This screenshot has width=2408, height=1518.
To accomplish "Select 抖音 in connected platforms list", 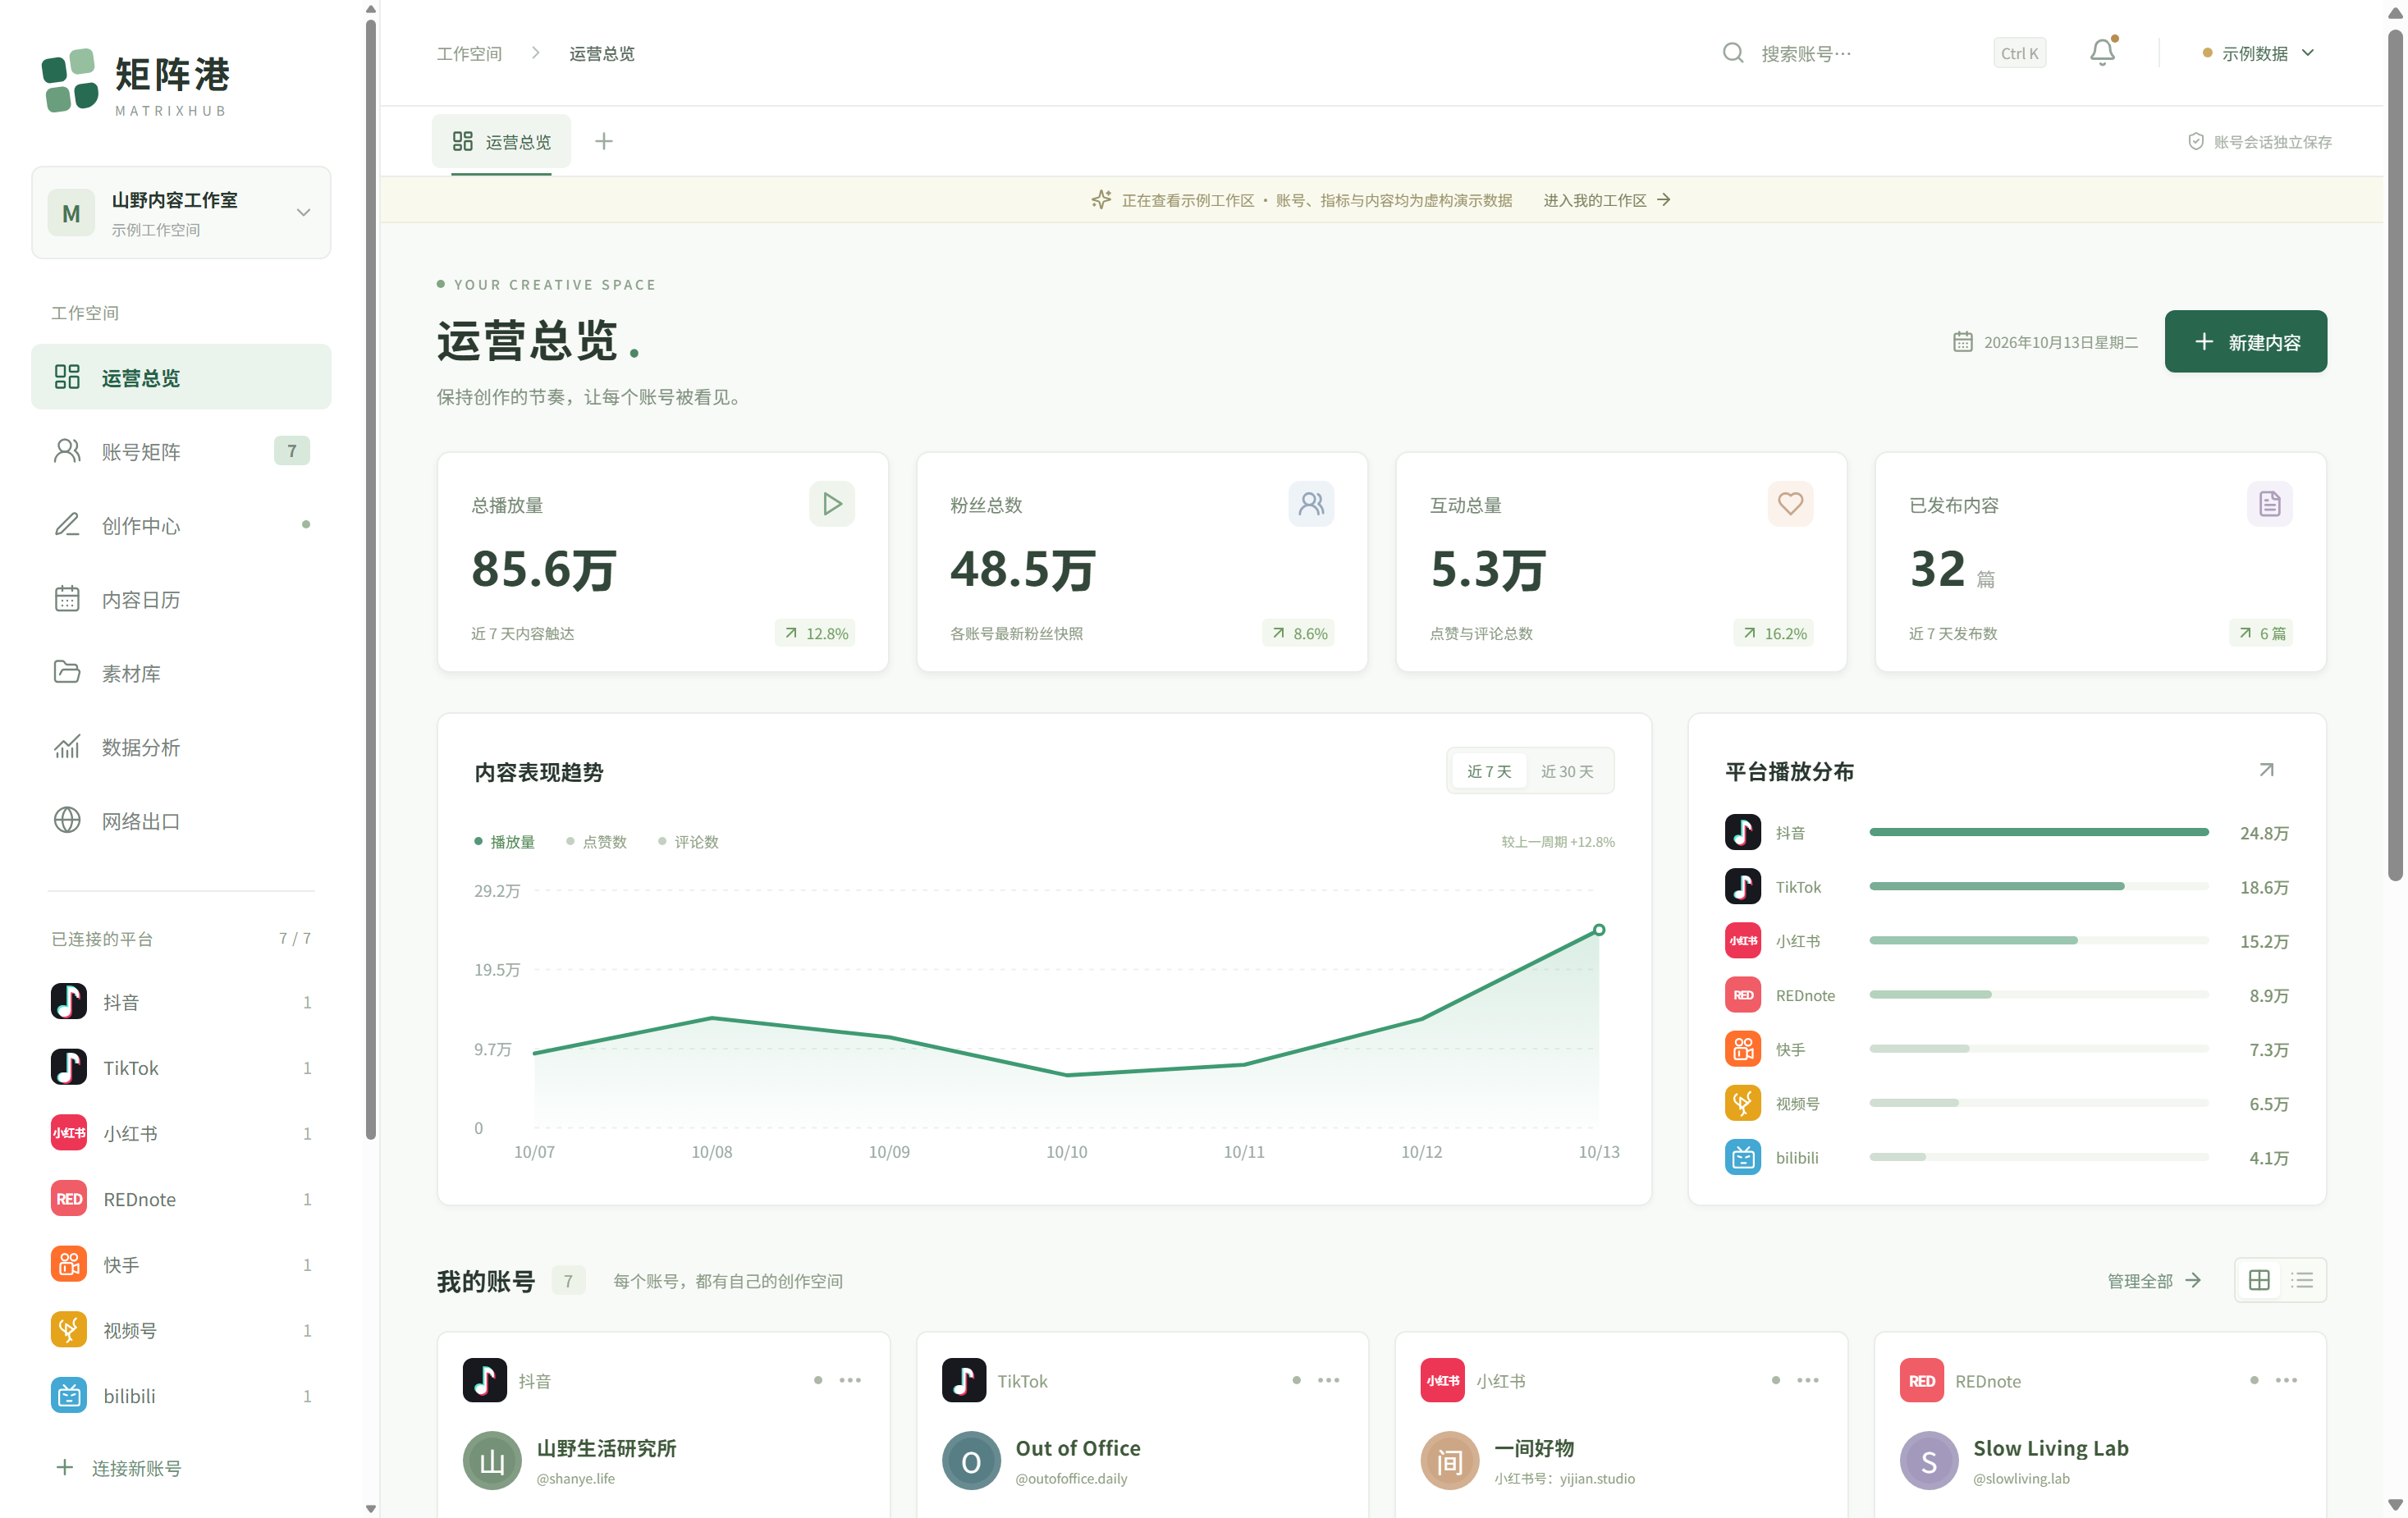I will [181, 1001].
